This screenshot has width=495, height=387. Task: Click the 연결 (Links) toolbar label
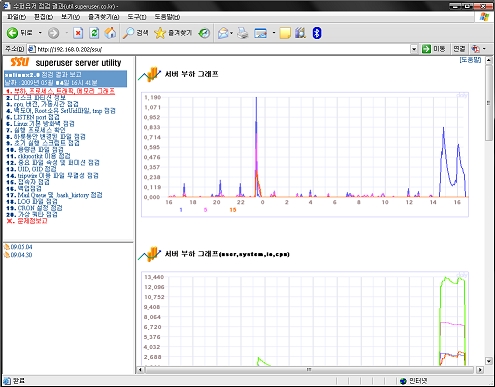[459, 49]
